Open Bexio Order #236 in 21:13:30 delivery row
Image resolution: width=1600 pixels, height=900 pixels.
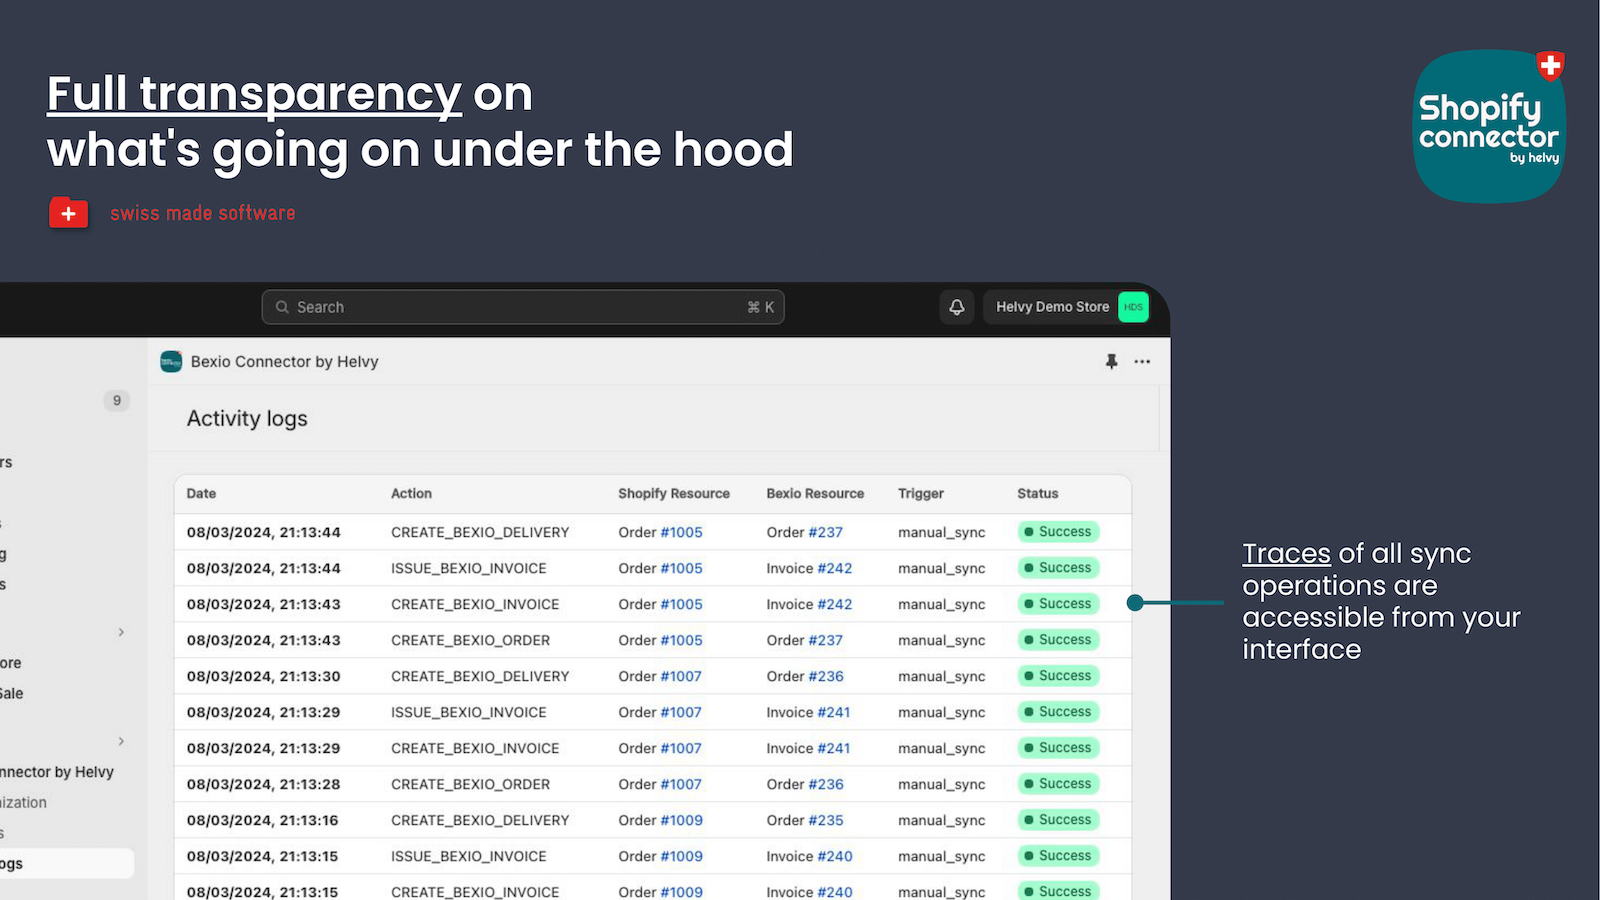(826, 676)
